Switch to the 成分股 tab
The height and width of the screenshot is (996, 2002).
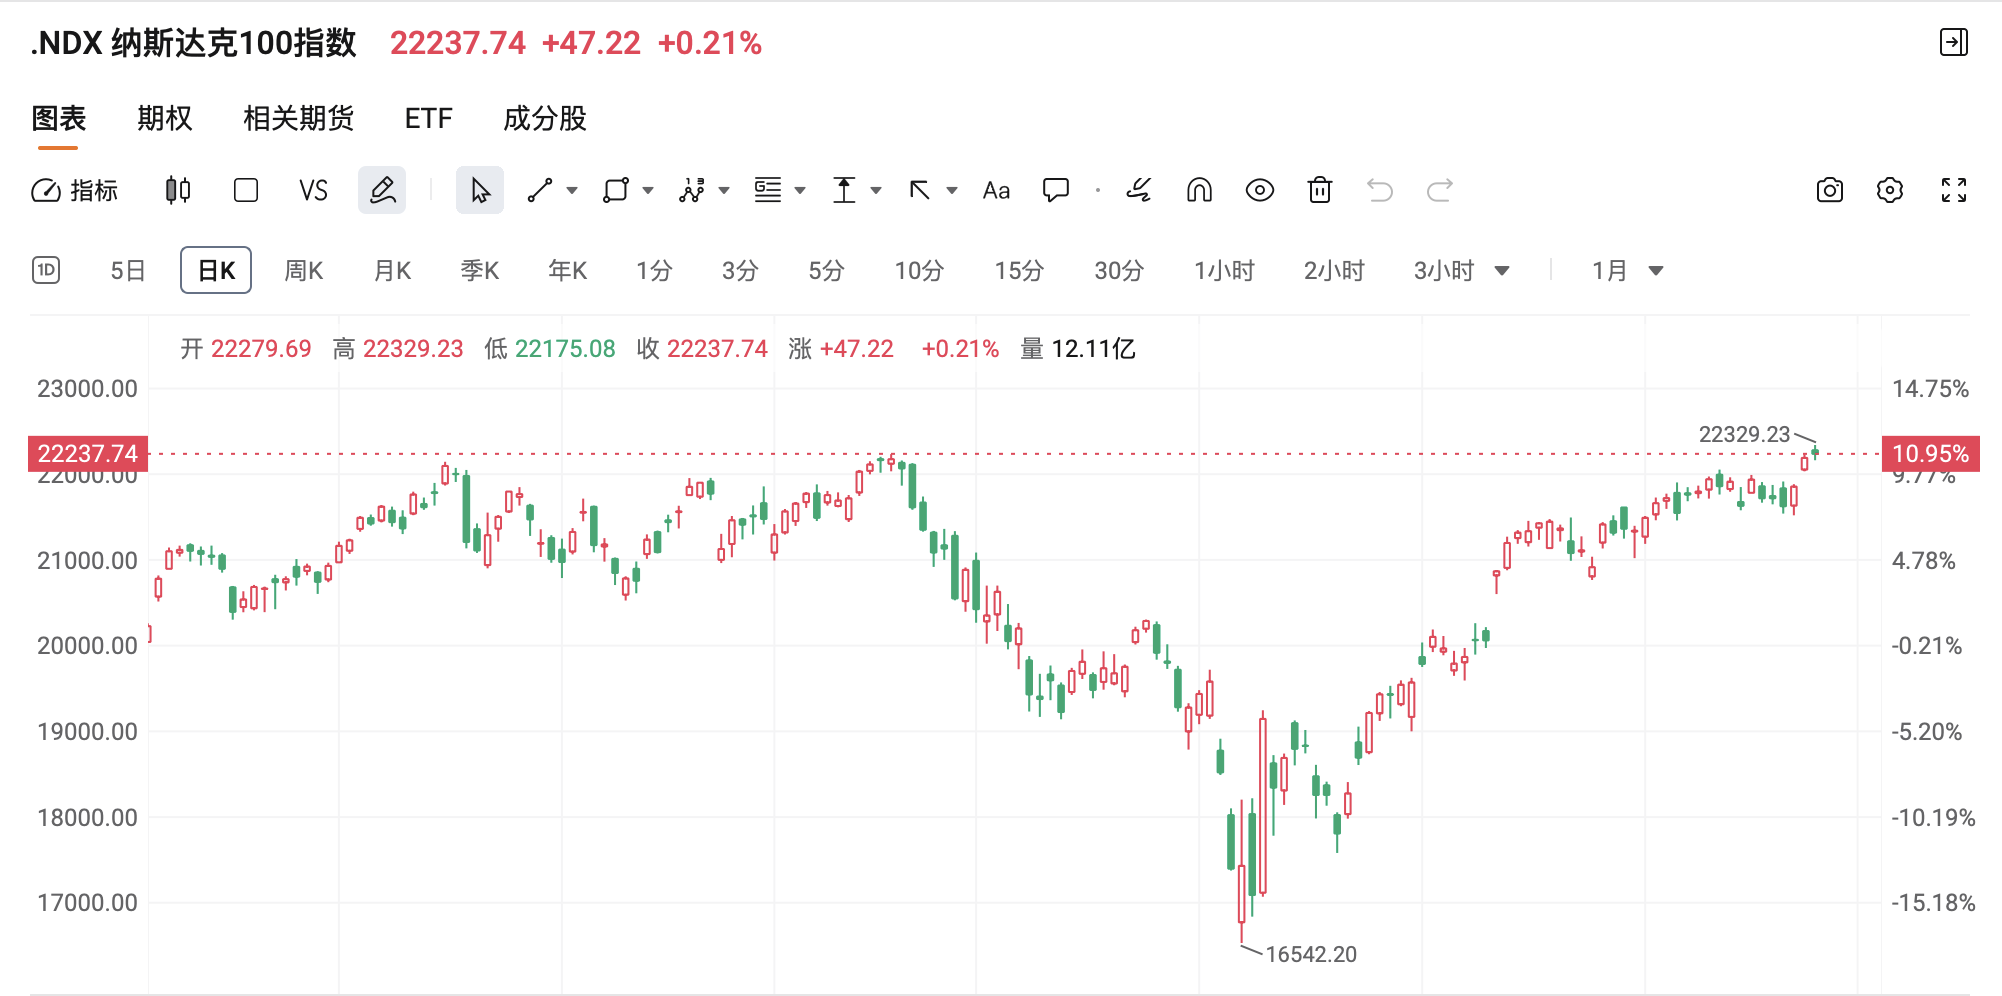(x=545, y=119)
